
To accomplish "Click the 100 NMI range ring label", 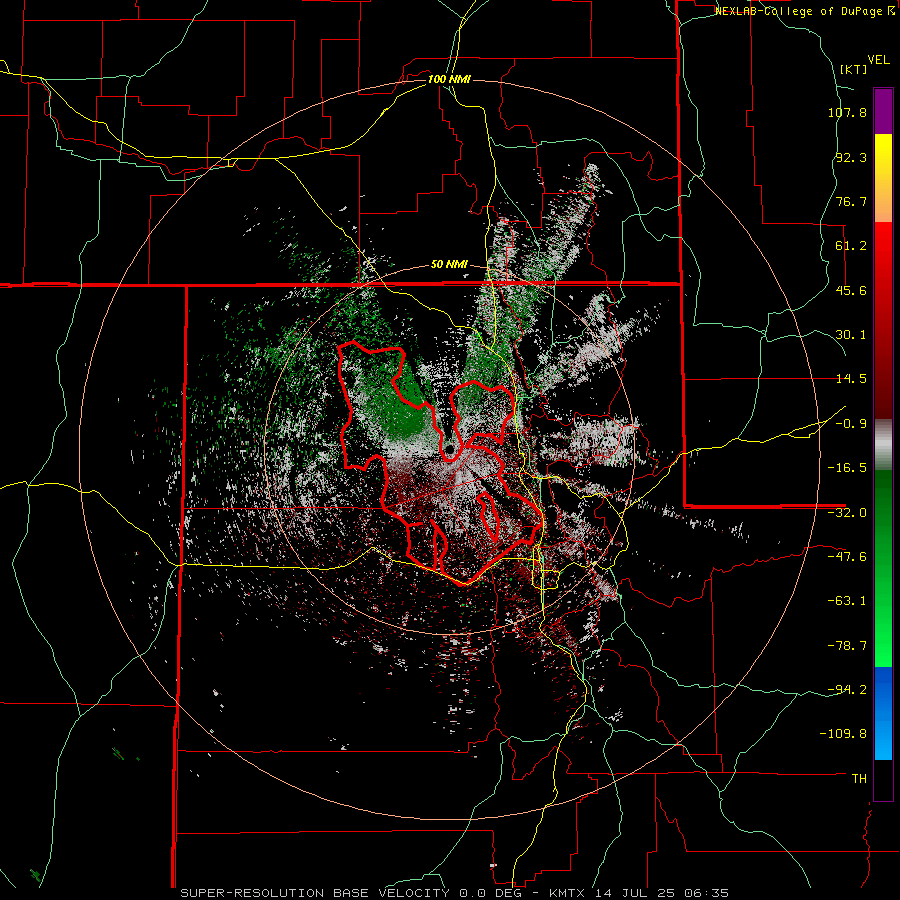I will click(x=449, y=79).
